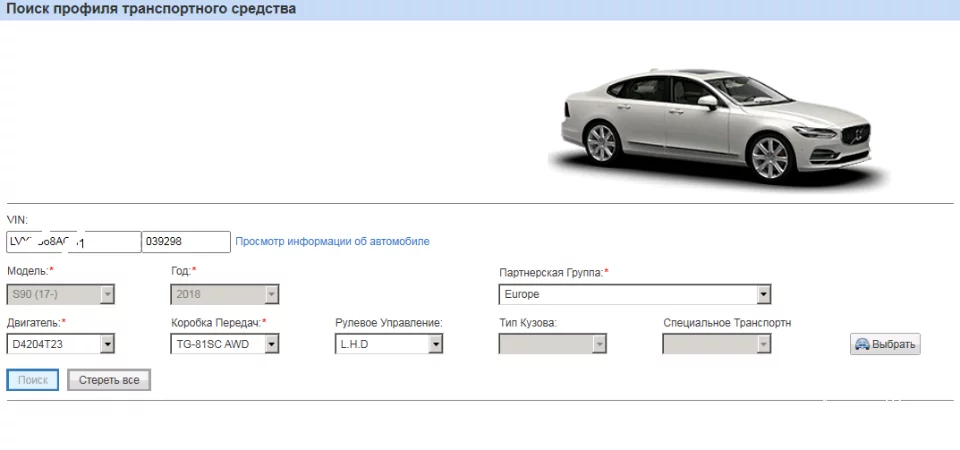This screenshot has width=960, height=450.
Task: Click the Коробка Передач: label
Action: (219, 323)
